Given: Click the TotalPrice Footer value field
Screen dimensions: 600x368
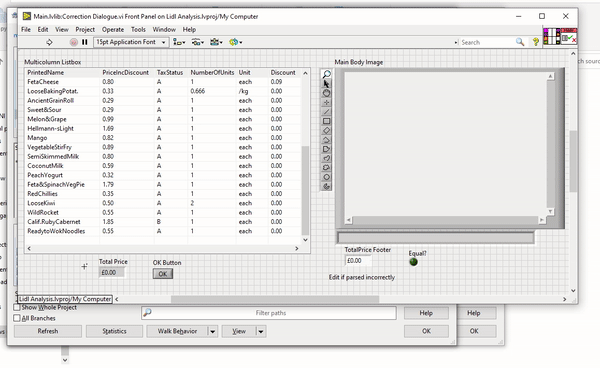Looking at the screenshot, I should pos(358,261).
